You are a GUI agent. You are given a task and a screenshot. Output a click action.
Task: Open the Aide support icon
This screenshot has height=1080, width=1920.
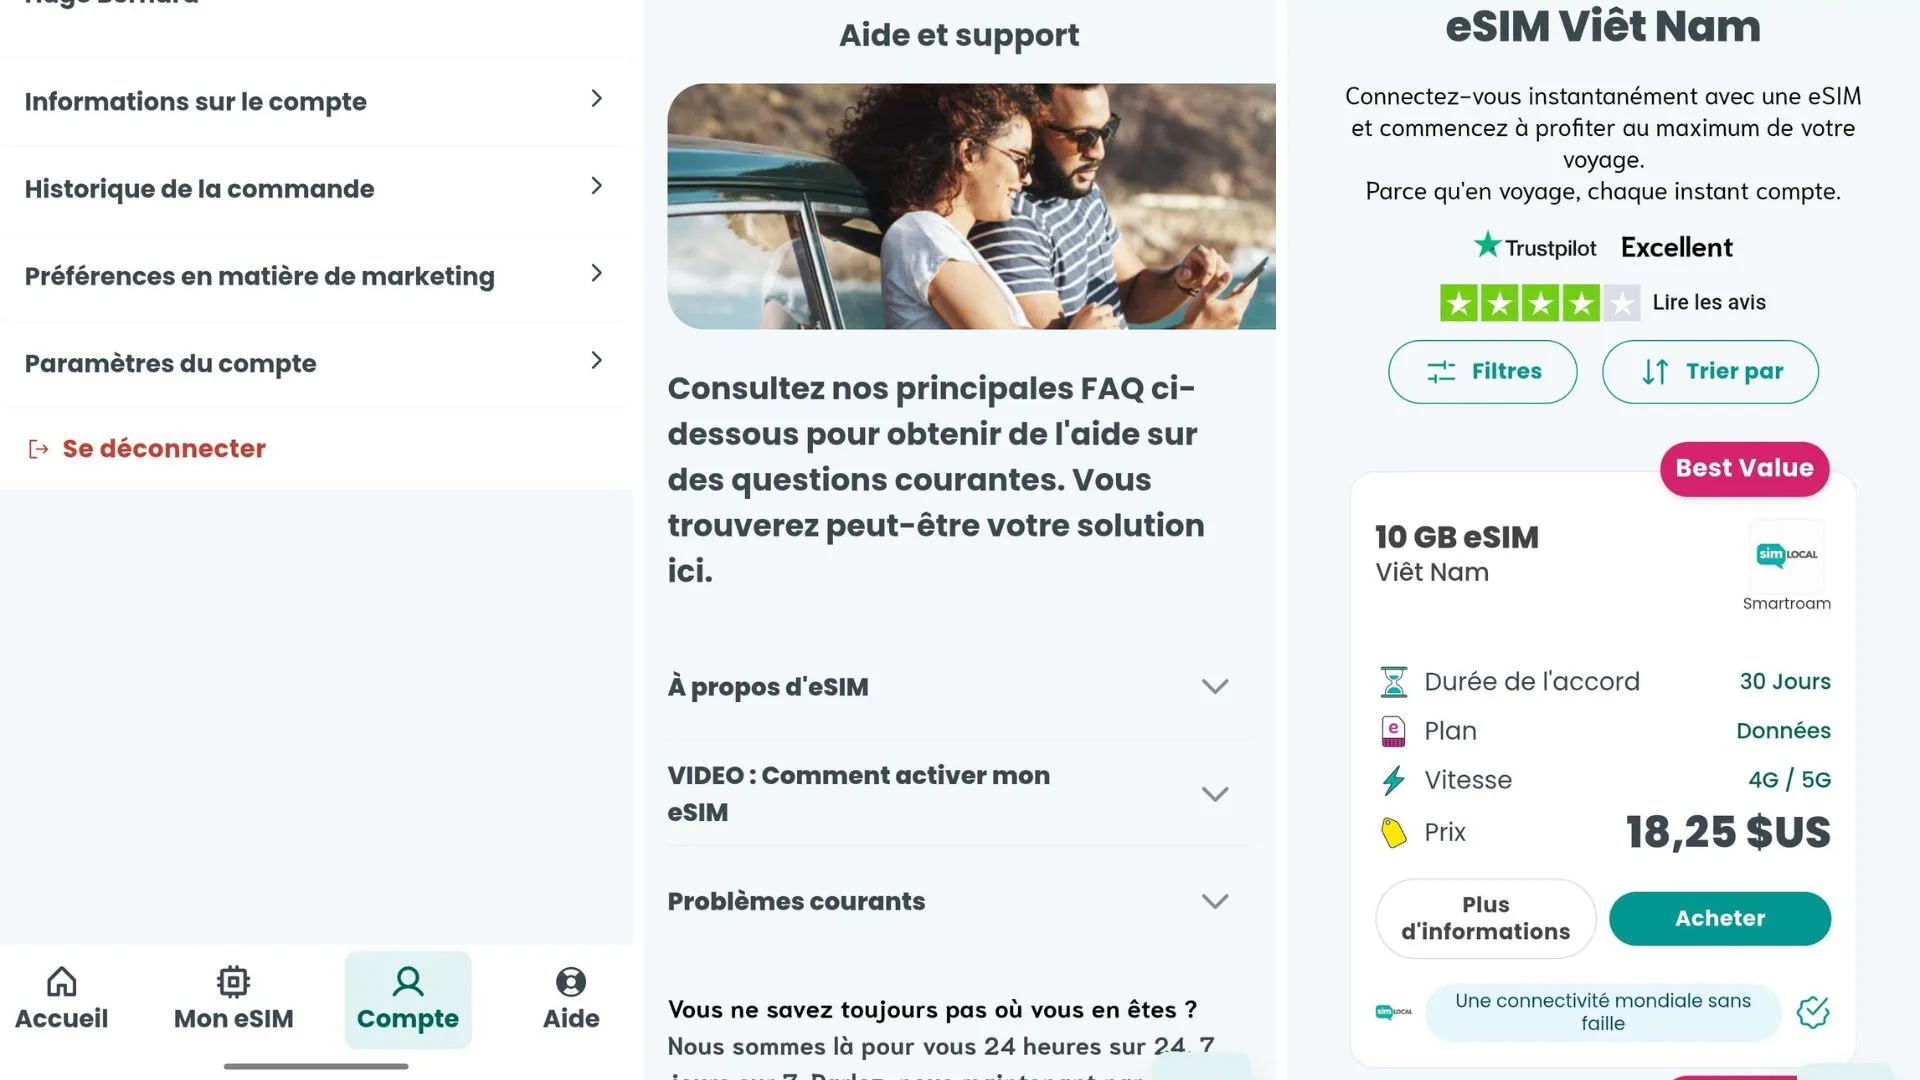coord(571,982)
